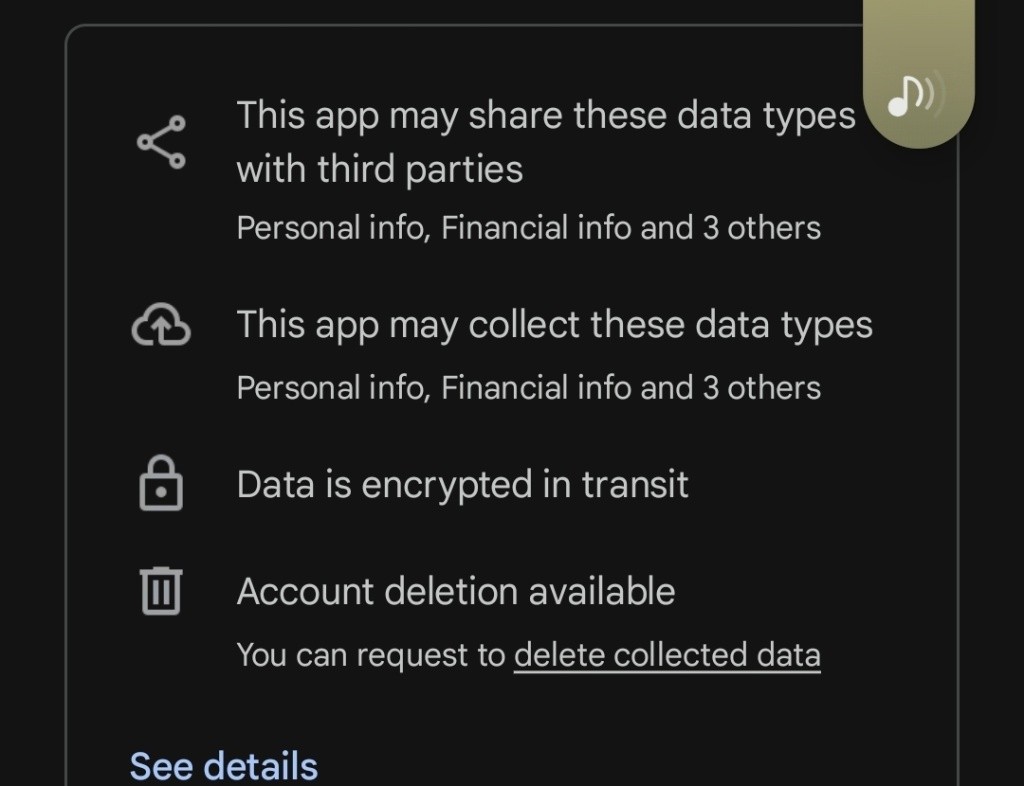Select 'This app may share these data types' heading

545,116
